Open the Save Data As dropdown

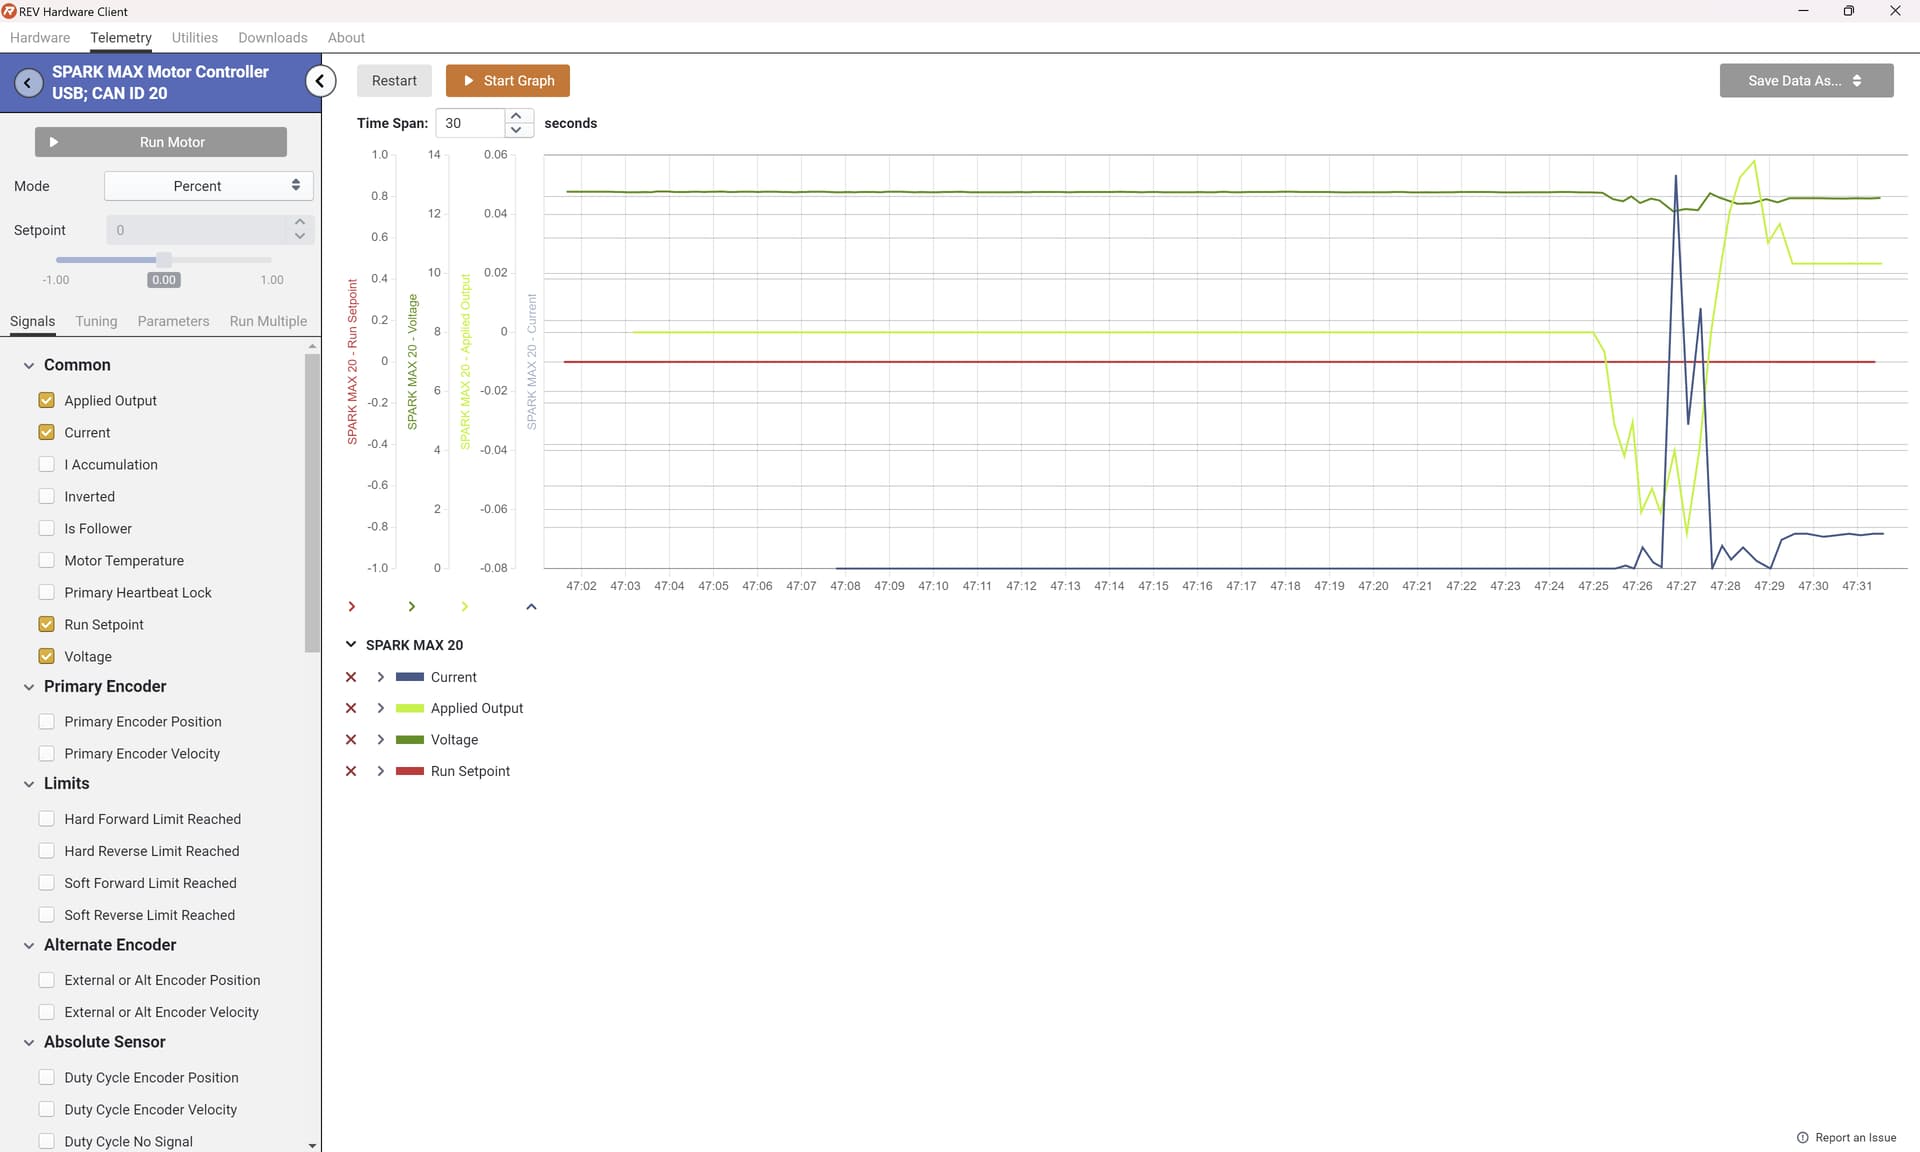[1806, 81]
